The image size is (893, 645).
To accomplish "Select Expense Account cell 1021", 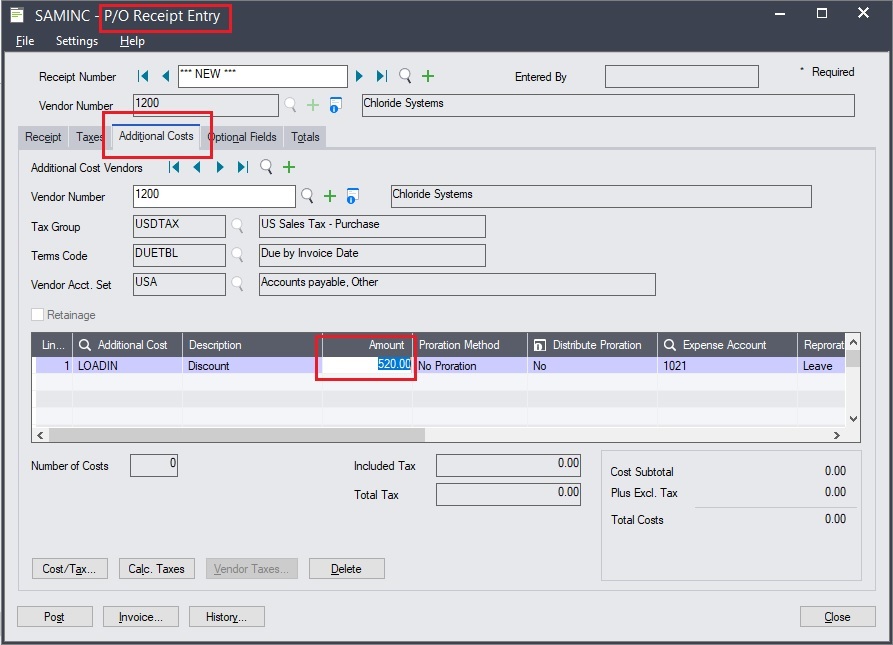I will (727, 365).
